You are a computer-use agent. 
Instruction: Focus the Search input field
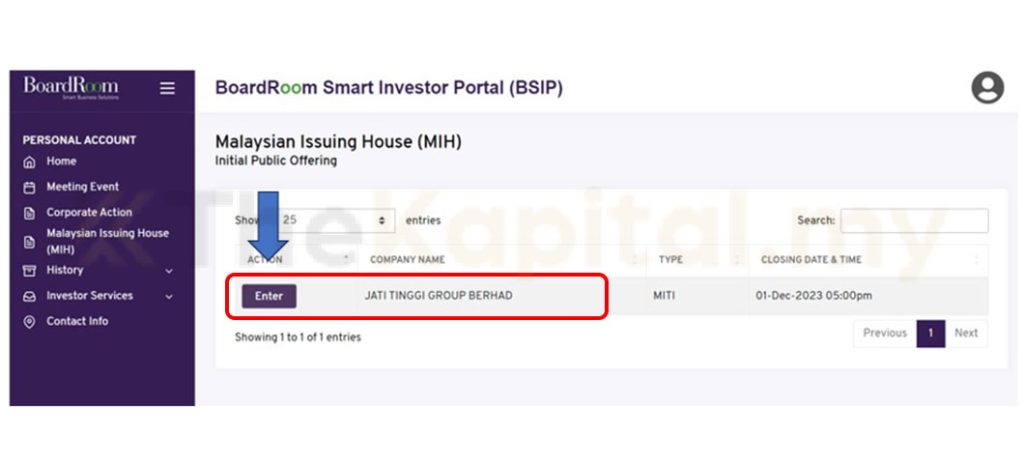(914, 221)
